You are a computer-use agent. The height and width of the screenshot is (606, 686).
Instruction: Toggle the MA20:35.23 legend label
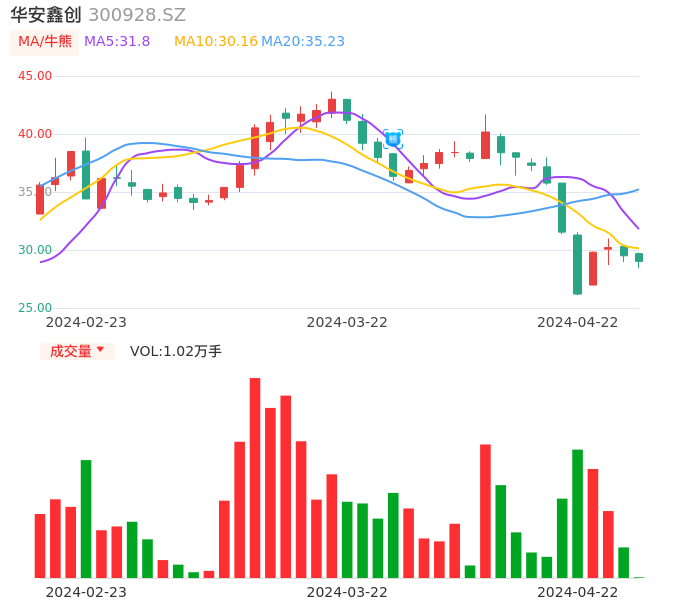point(303,41)
